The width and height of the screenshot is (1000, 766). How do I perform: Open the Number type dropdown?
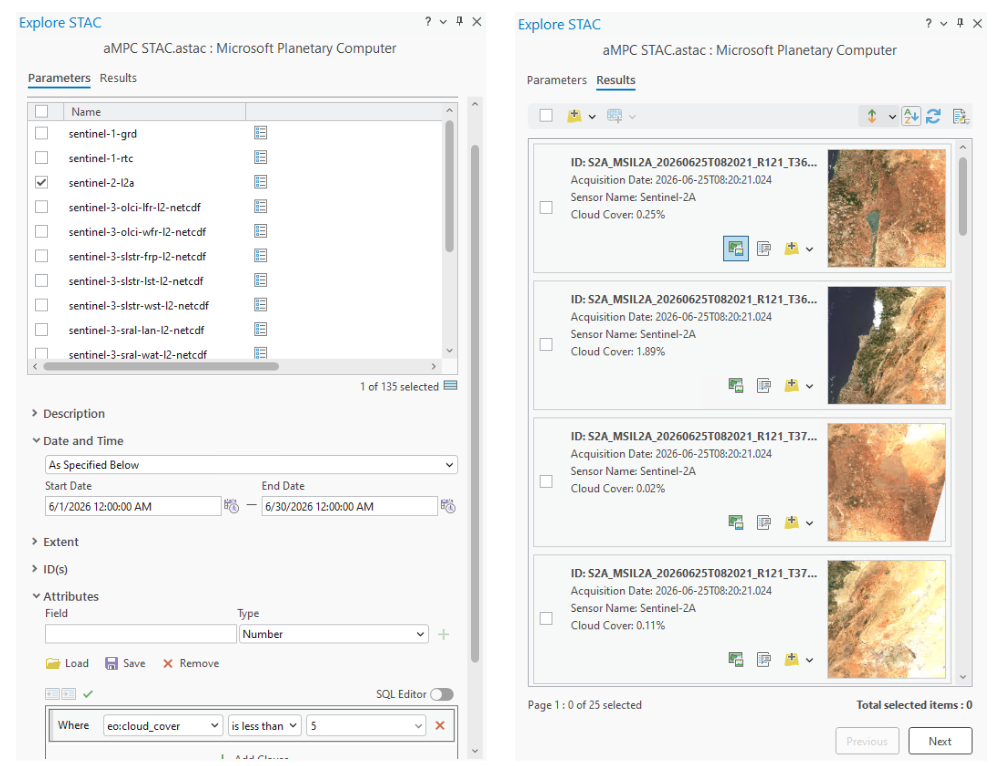334,634
